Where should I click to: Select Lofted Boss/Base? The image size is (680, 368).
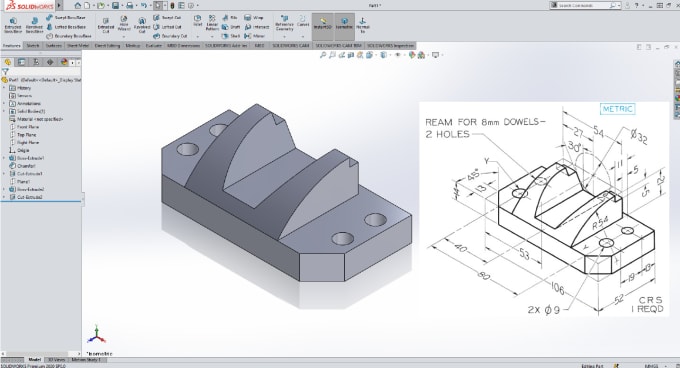pyautogui.click(x=65, y=27)
